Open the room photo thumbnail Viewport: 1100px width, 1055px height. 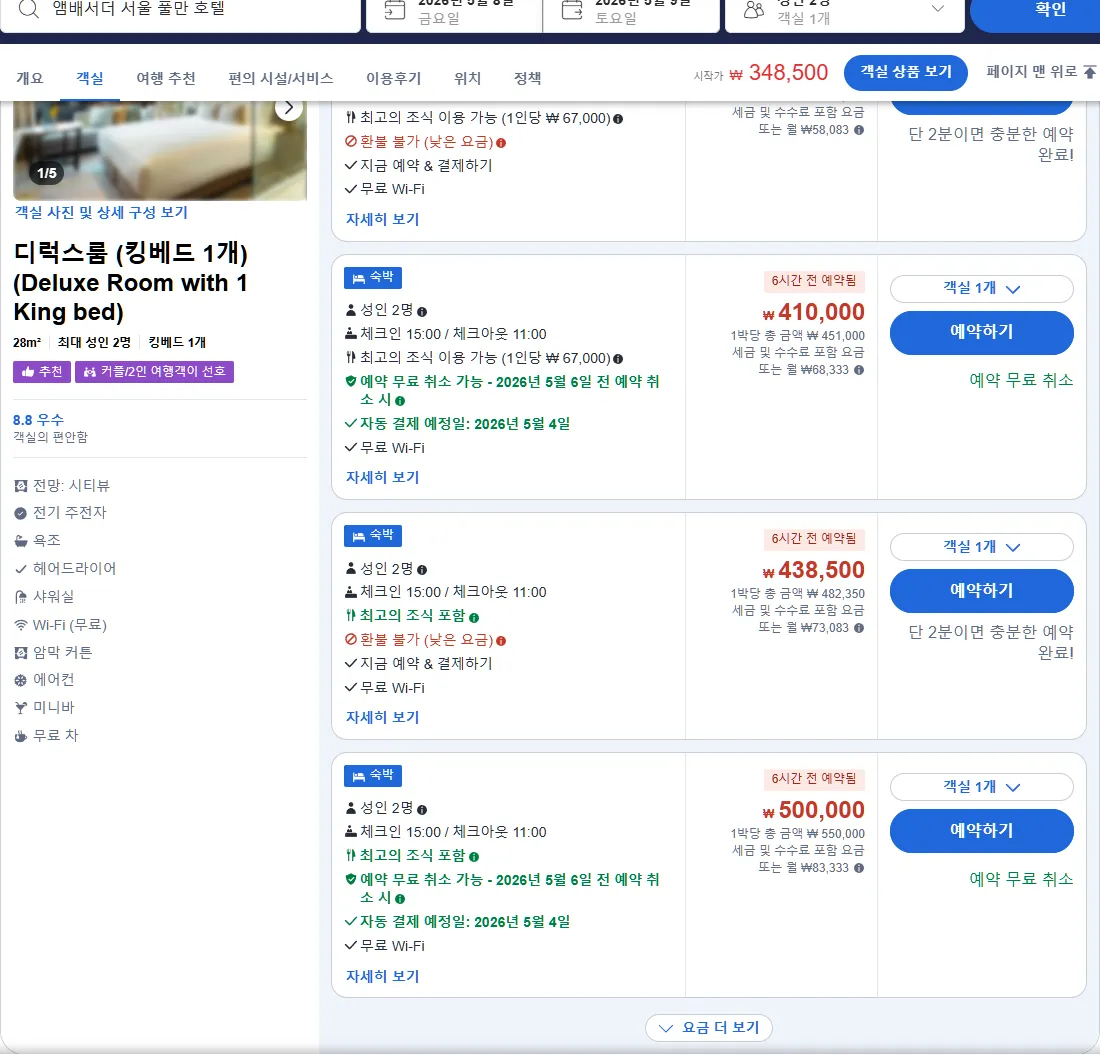pos(160,150)
